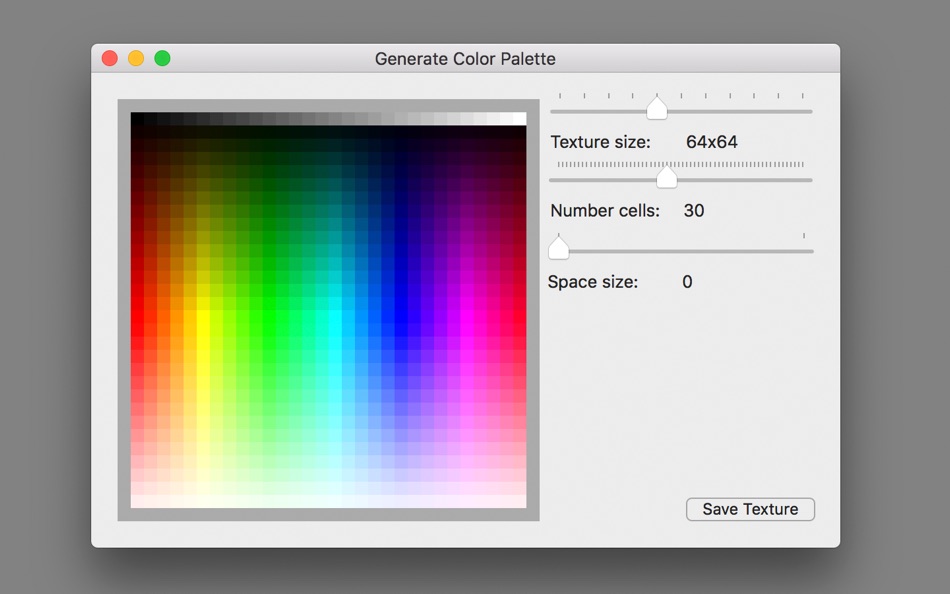Image resolution: width=950 pixels, height=594 pixels.
Task: Click the Save Texture button
Action: pyautogui.click(x=750, y=509)
